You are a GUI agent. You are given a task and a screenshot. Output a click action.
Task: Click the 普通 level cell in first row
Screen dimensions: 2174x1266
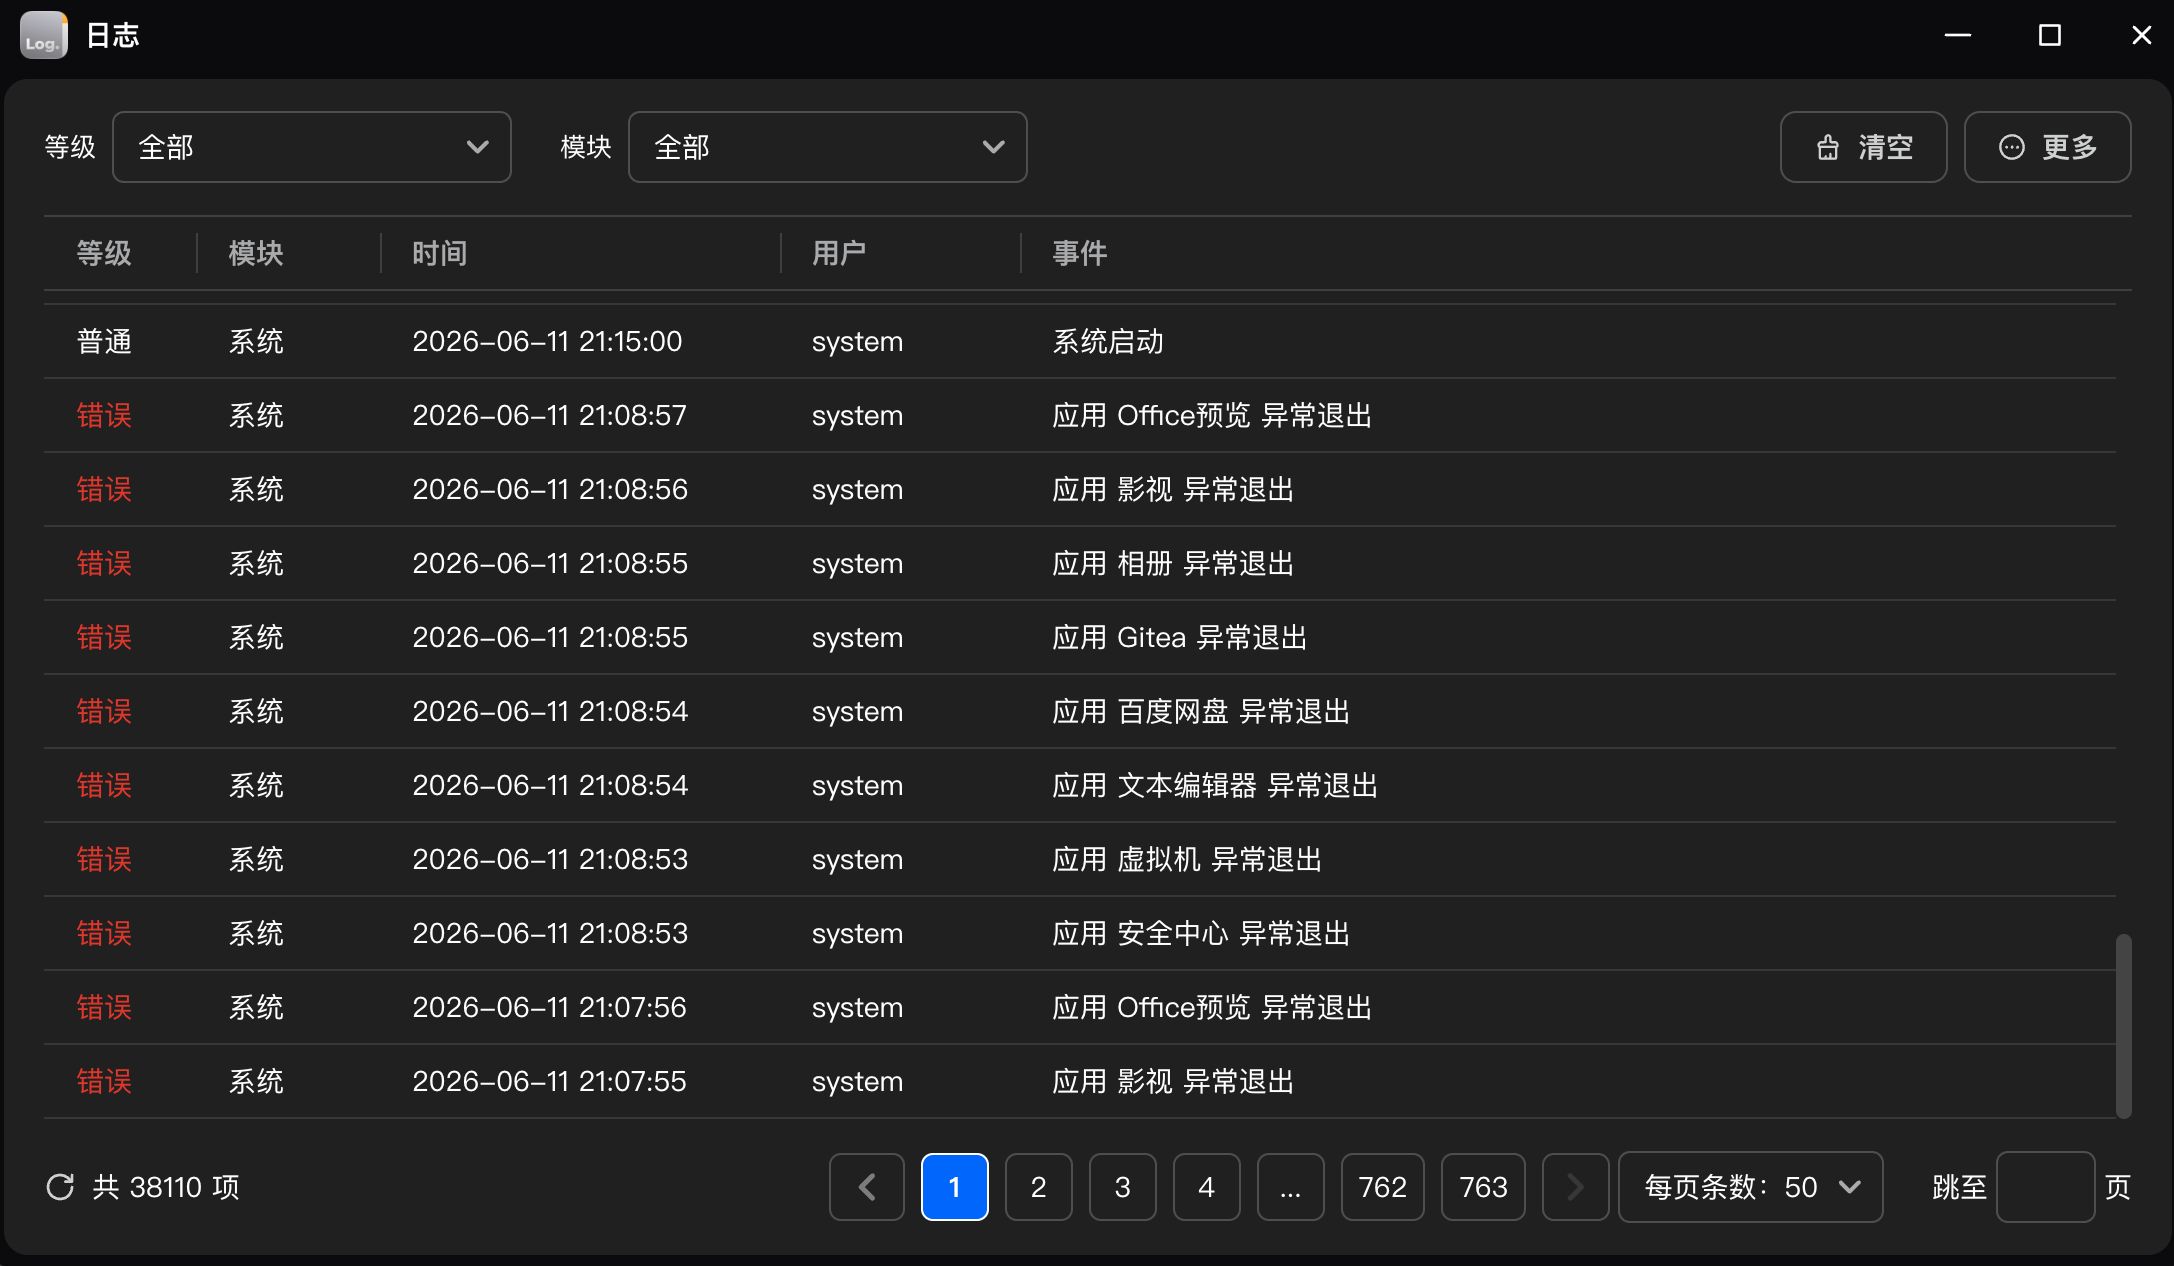coord(104,341)
